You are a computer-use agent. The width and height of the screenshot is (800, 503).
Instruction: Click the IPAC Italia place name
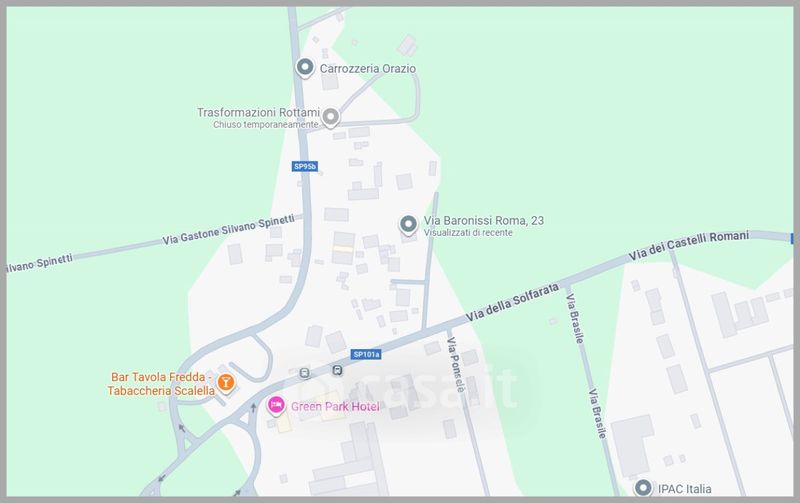point(684,489)
